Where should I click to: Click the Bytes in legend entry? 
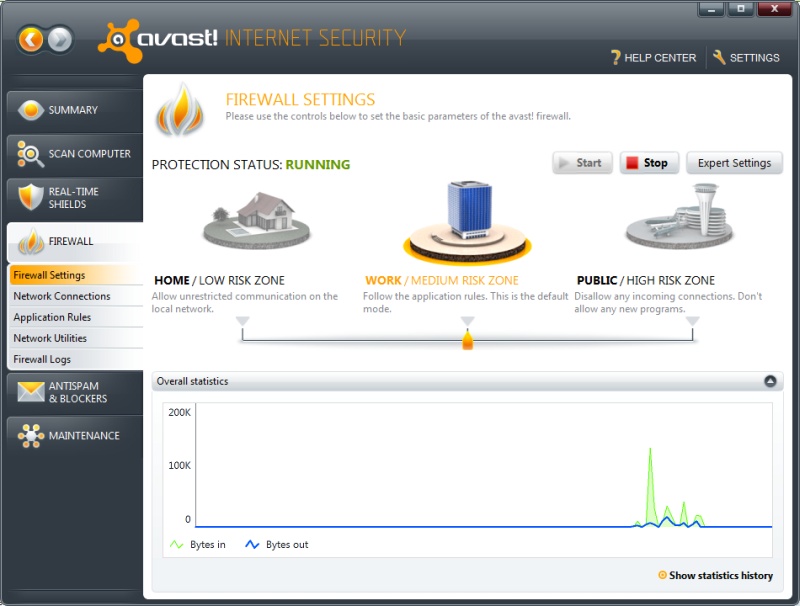[197, 545]
